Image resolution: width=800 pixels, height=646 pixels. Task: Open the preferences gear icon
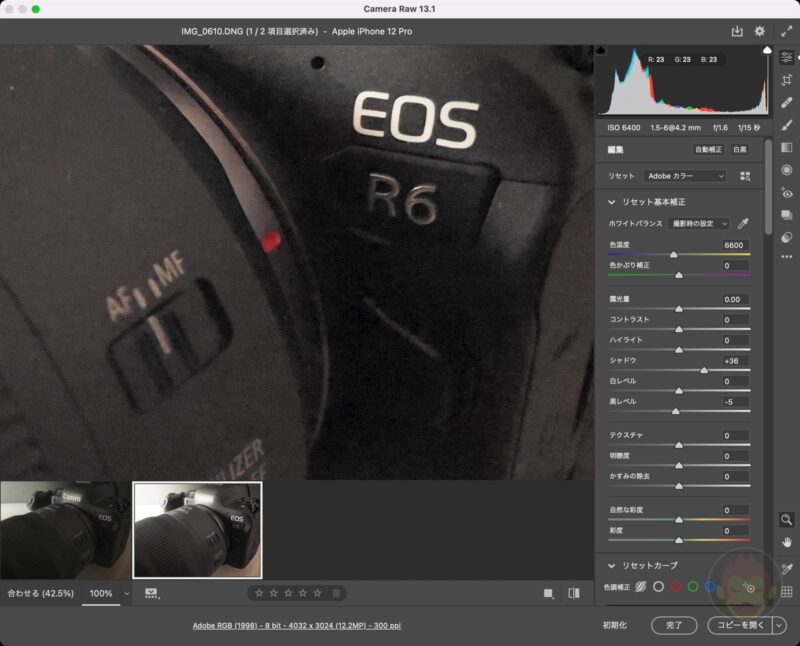point(759,32)
